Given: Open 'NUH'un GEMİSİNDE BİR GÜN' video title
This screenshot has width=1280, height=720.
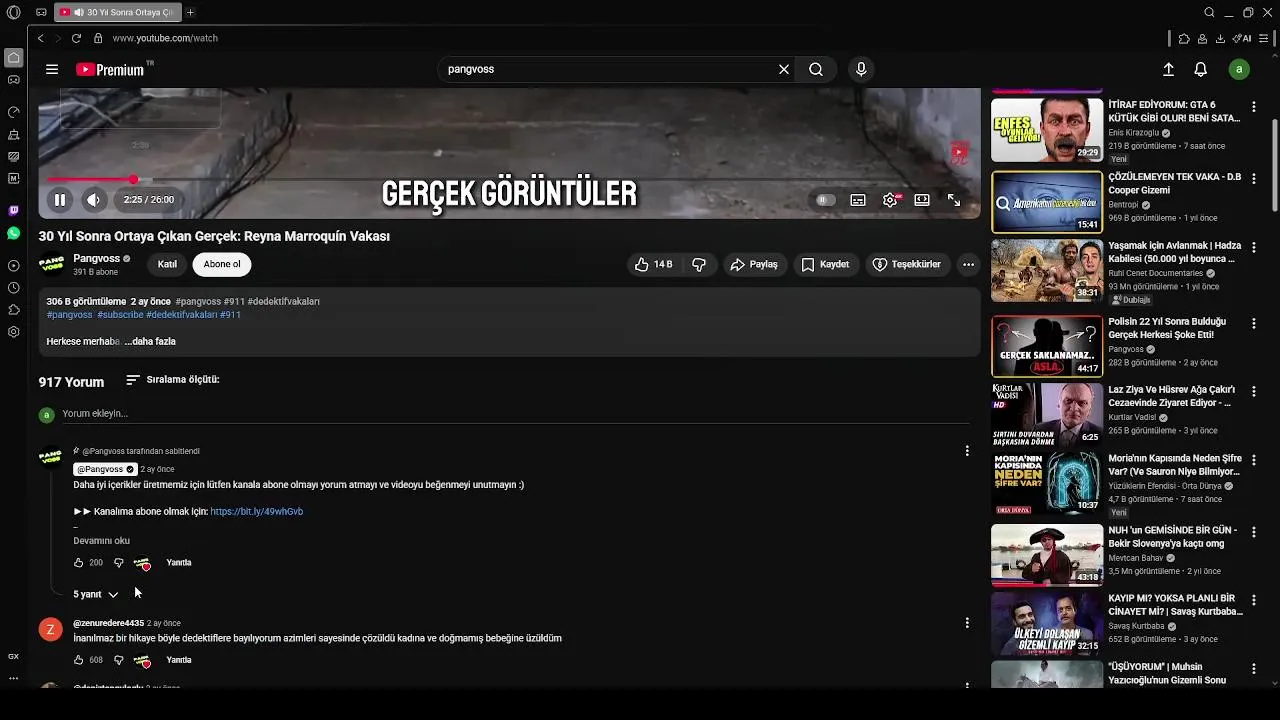Looking at the screenshot, I should coord(1172,537).
